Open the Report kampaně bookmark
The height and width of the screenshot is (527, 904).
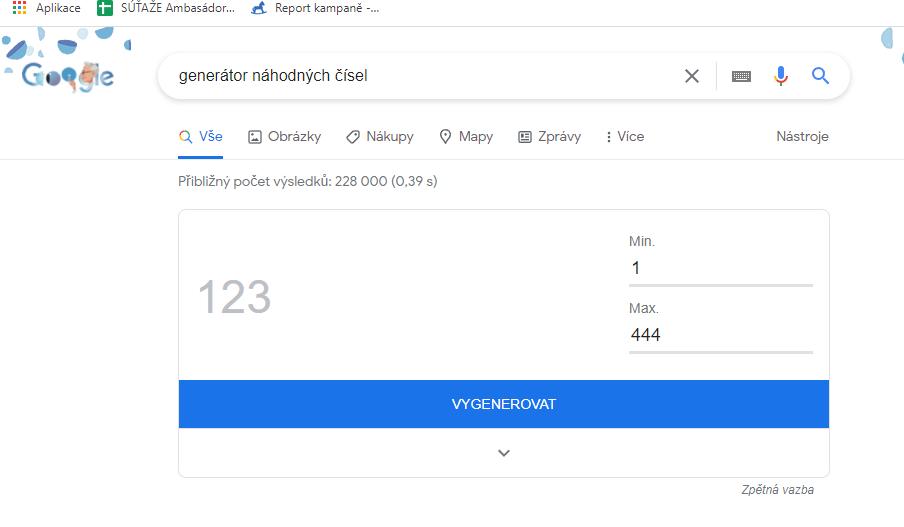tap(315, 8)
